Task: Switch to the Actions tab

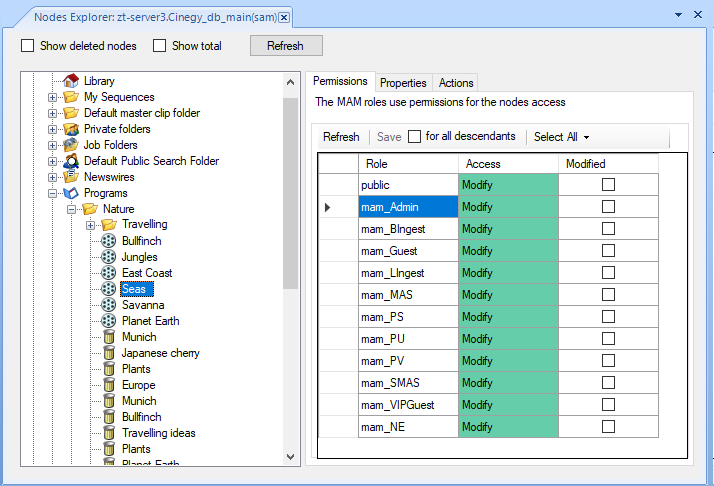Action: click(x=456, y=83)
